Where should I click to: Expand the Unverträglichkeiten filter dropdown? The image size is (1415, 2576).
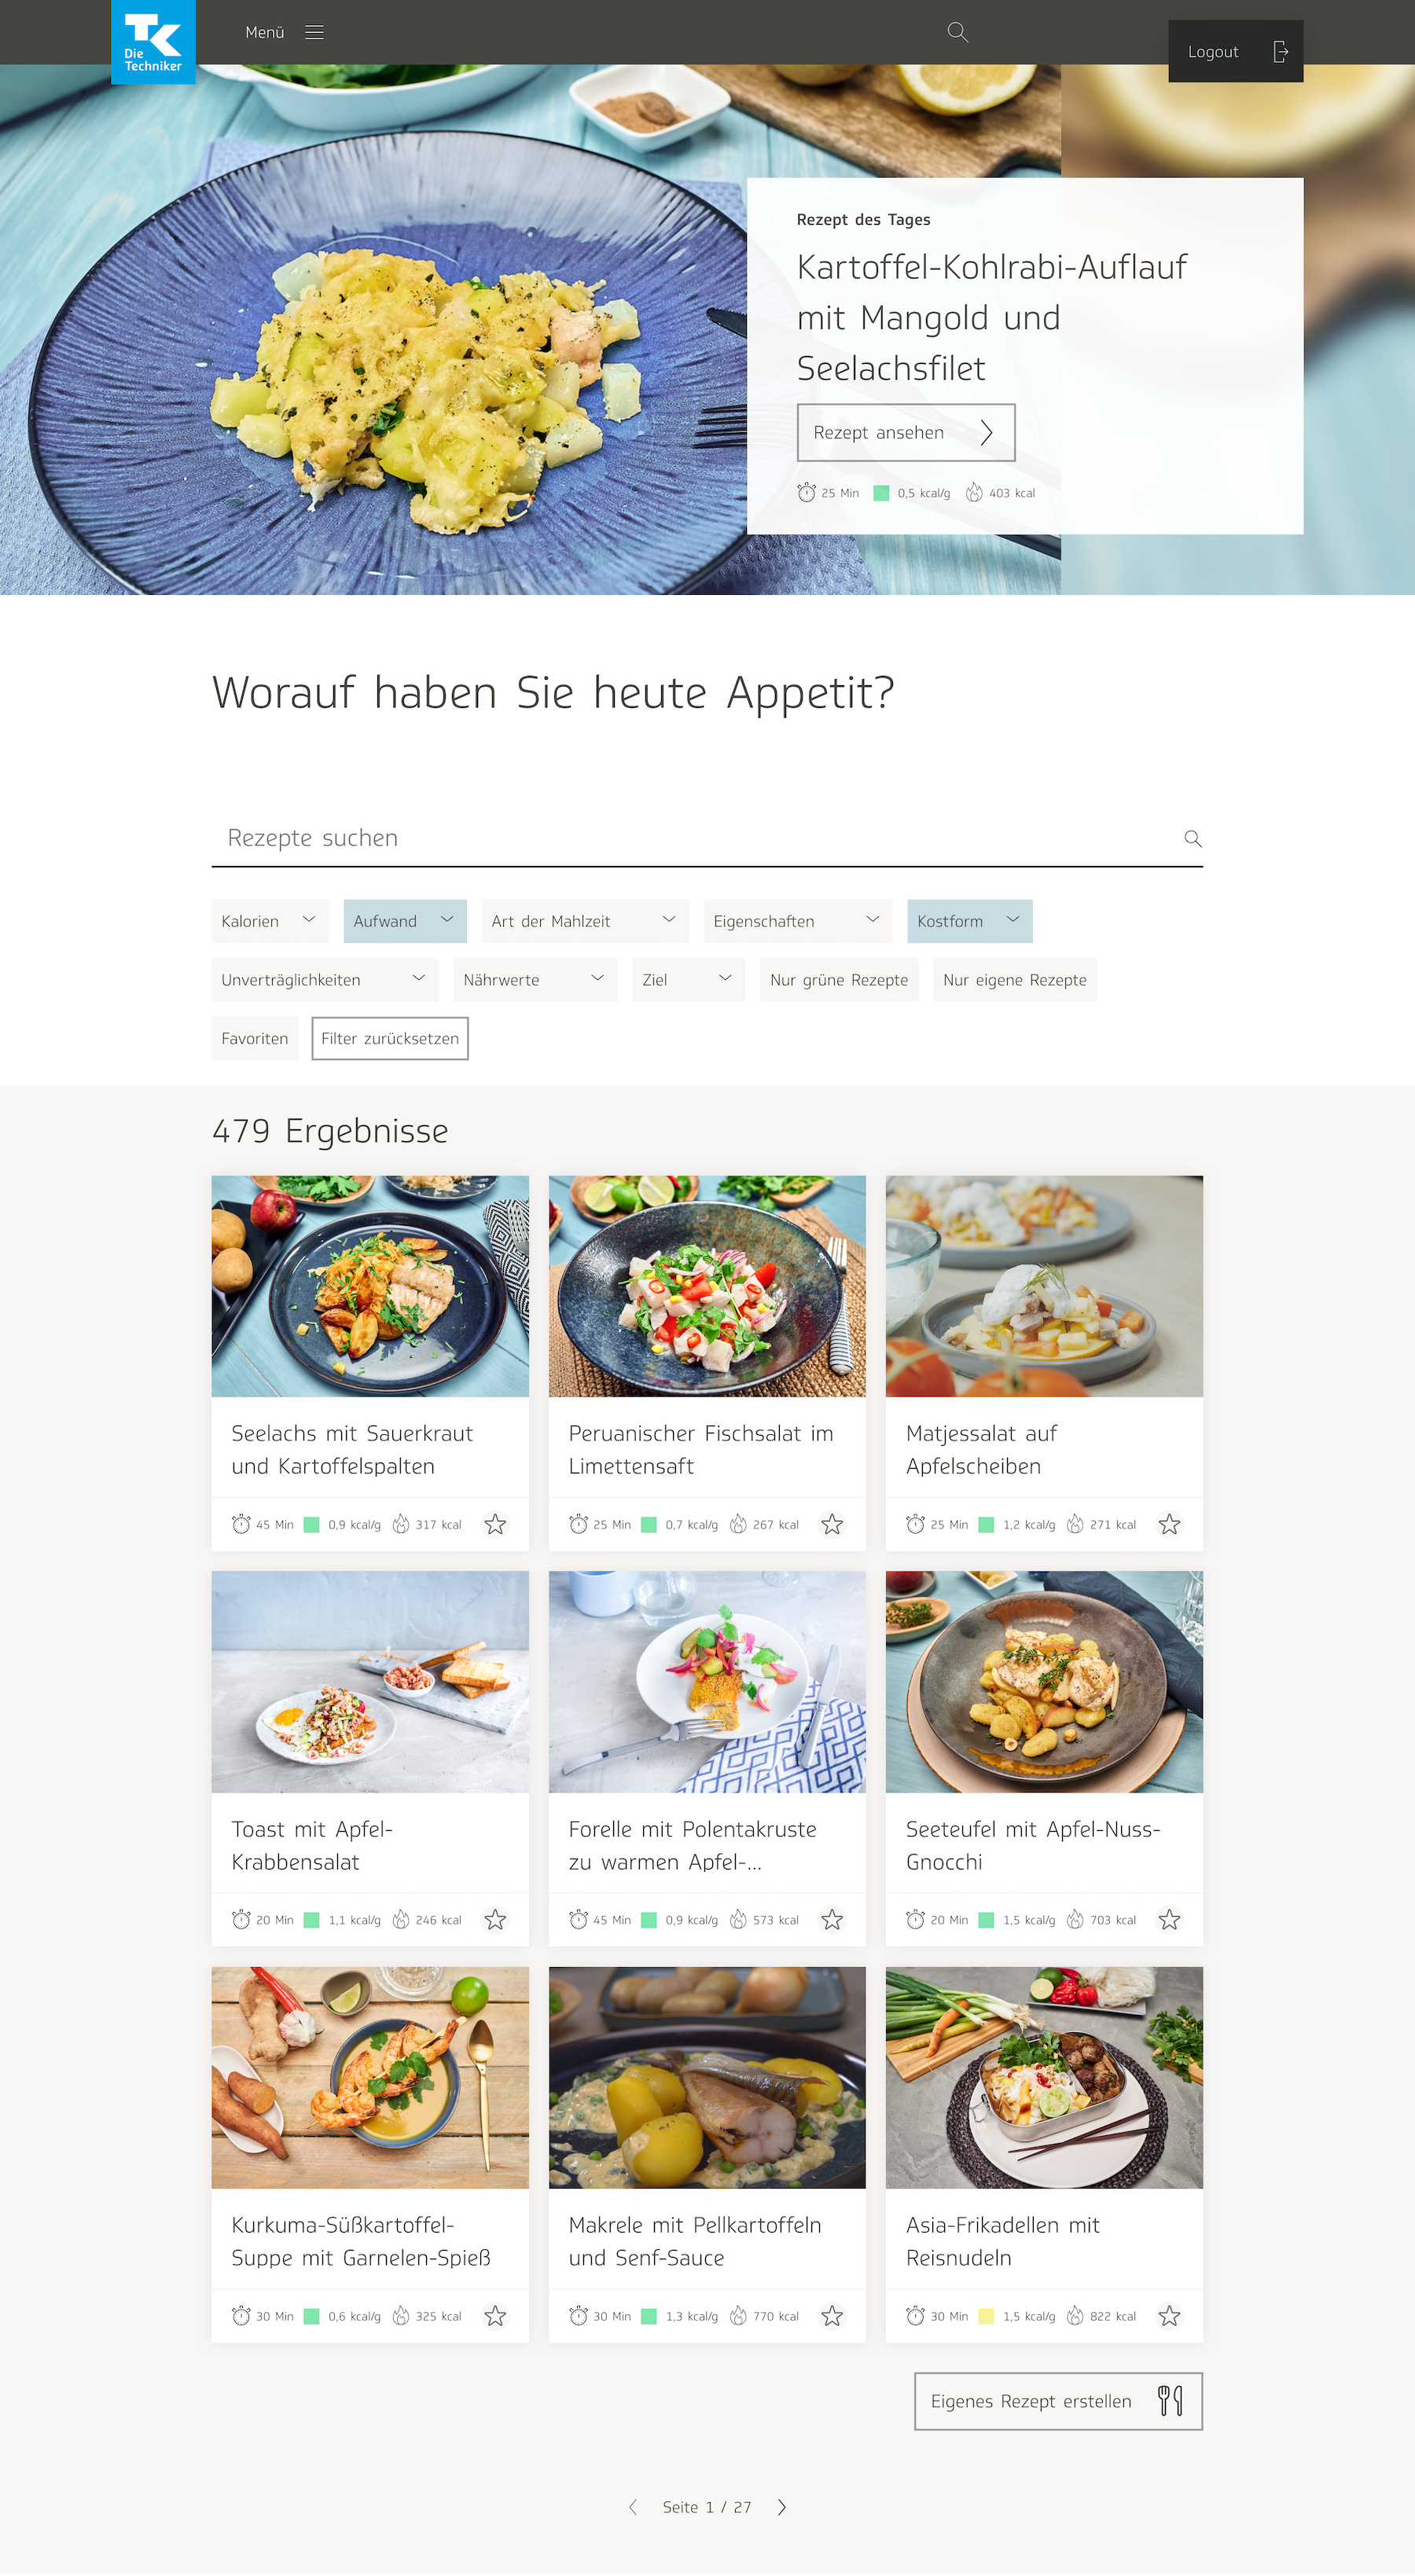[x=325, y=979]
